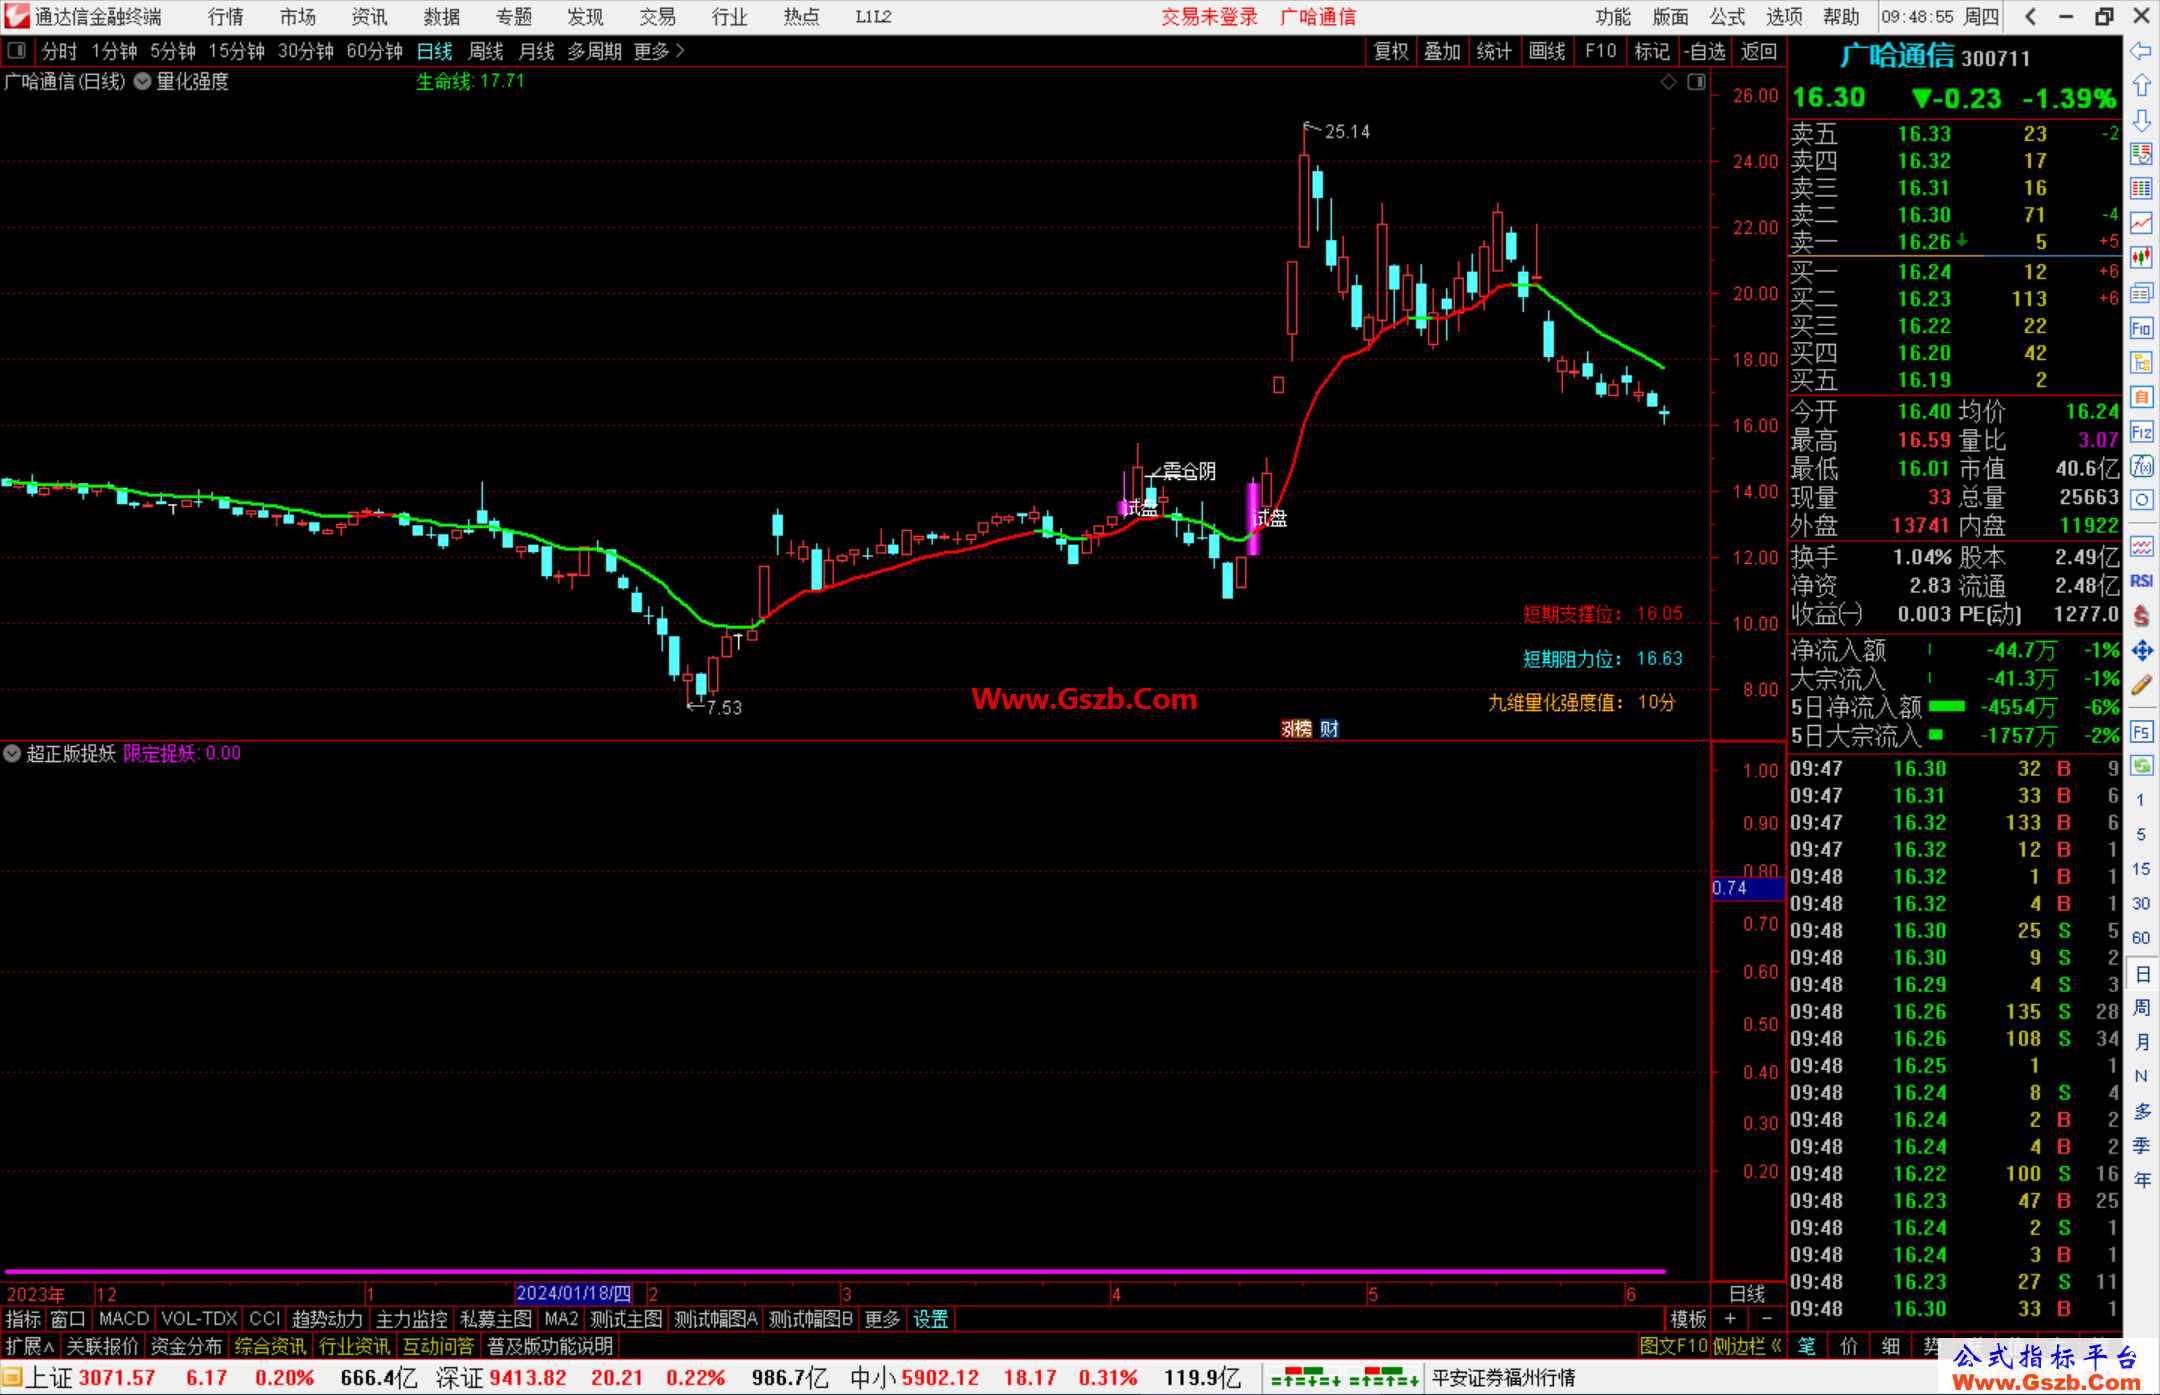
Task: Expand the 扩展 panel at bottom-left
Action: point(30,1346)
